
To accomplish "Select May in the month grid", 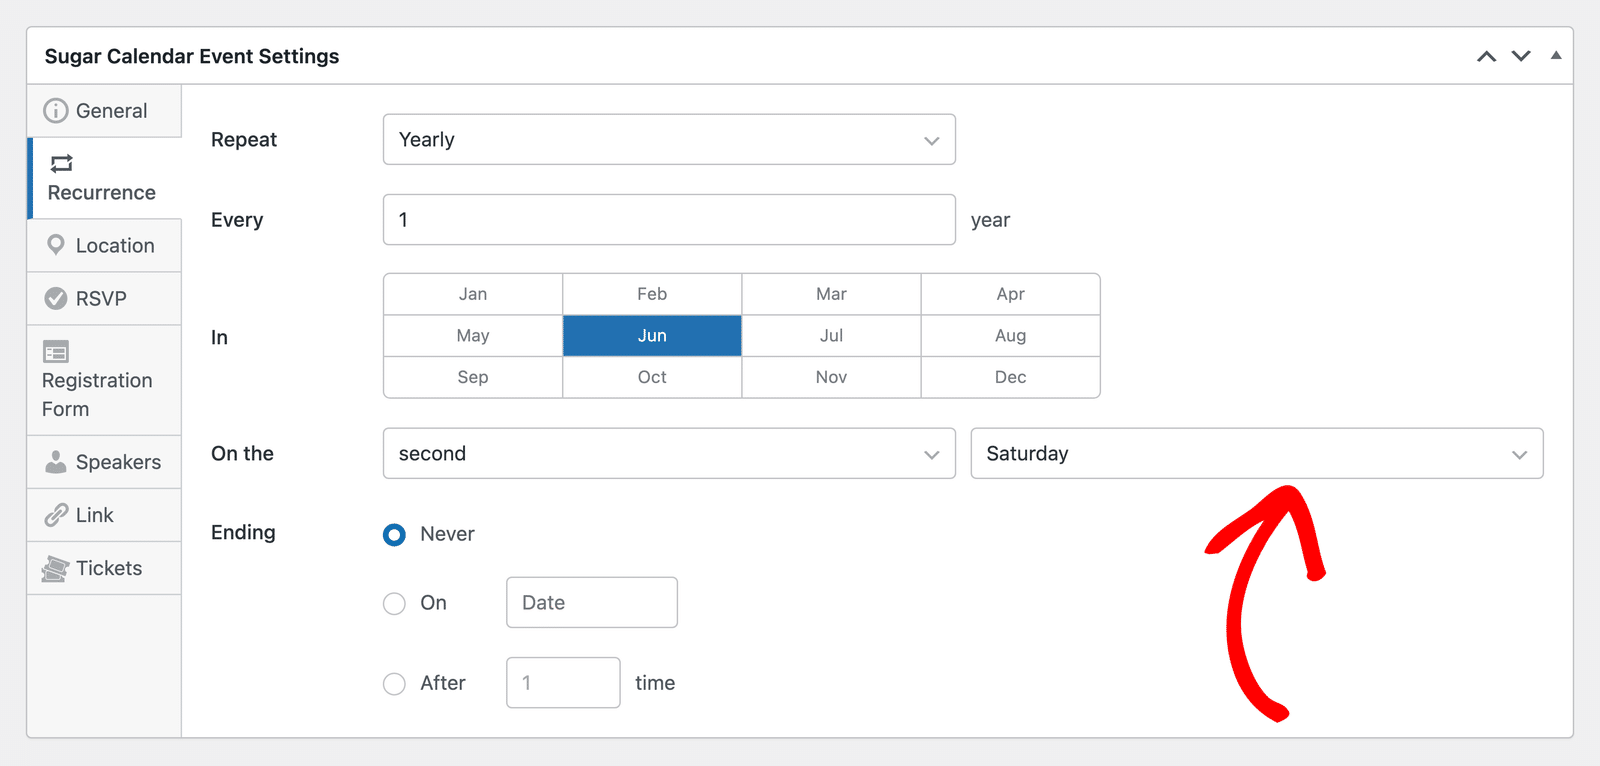I will [473, 336].
